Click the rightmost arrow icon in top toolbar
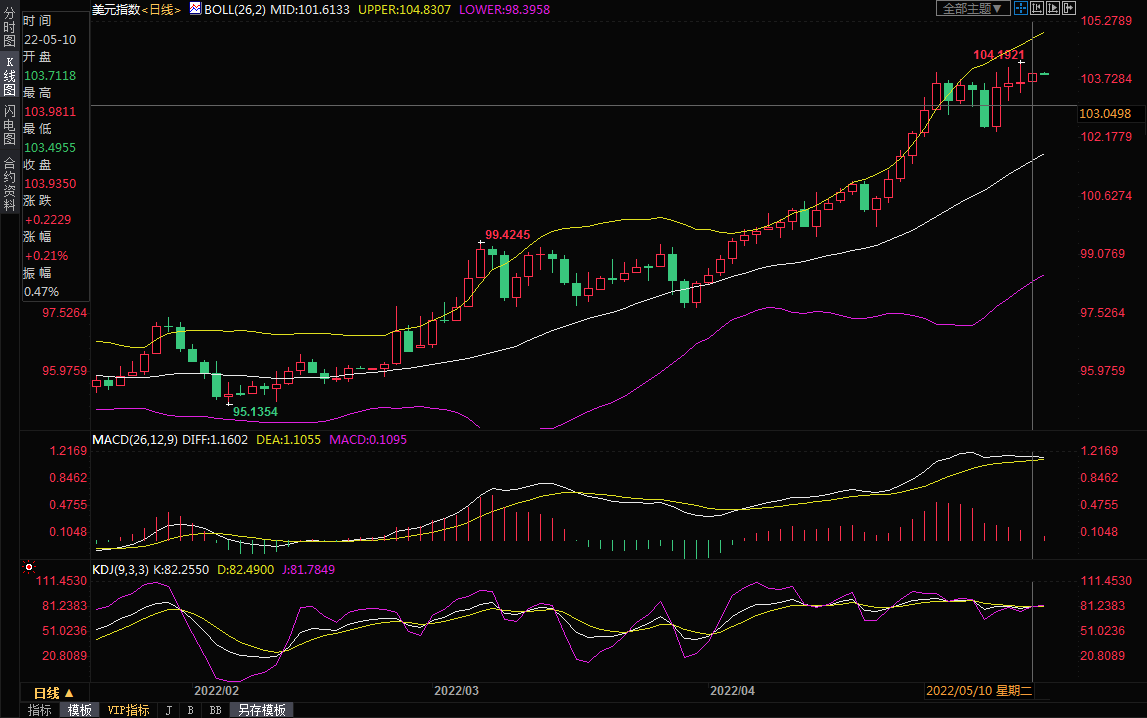Screen dimensions: 1147x718 click(x=1069, y=8)
